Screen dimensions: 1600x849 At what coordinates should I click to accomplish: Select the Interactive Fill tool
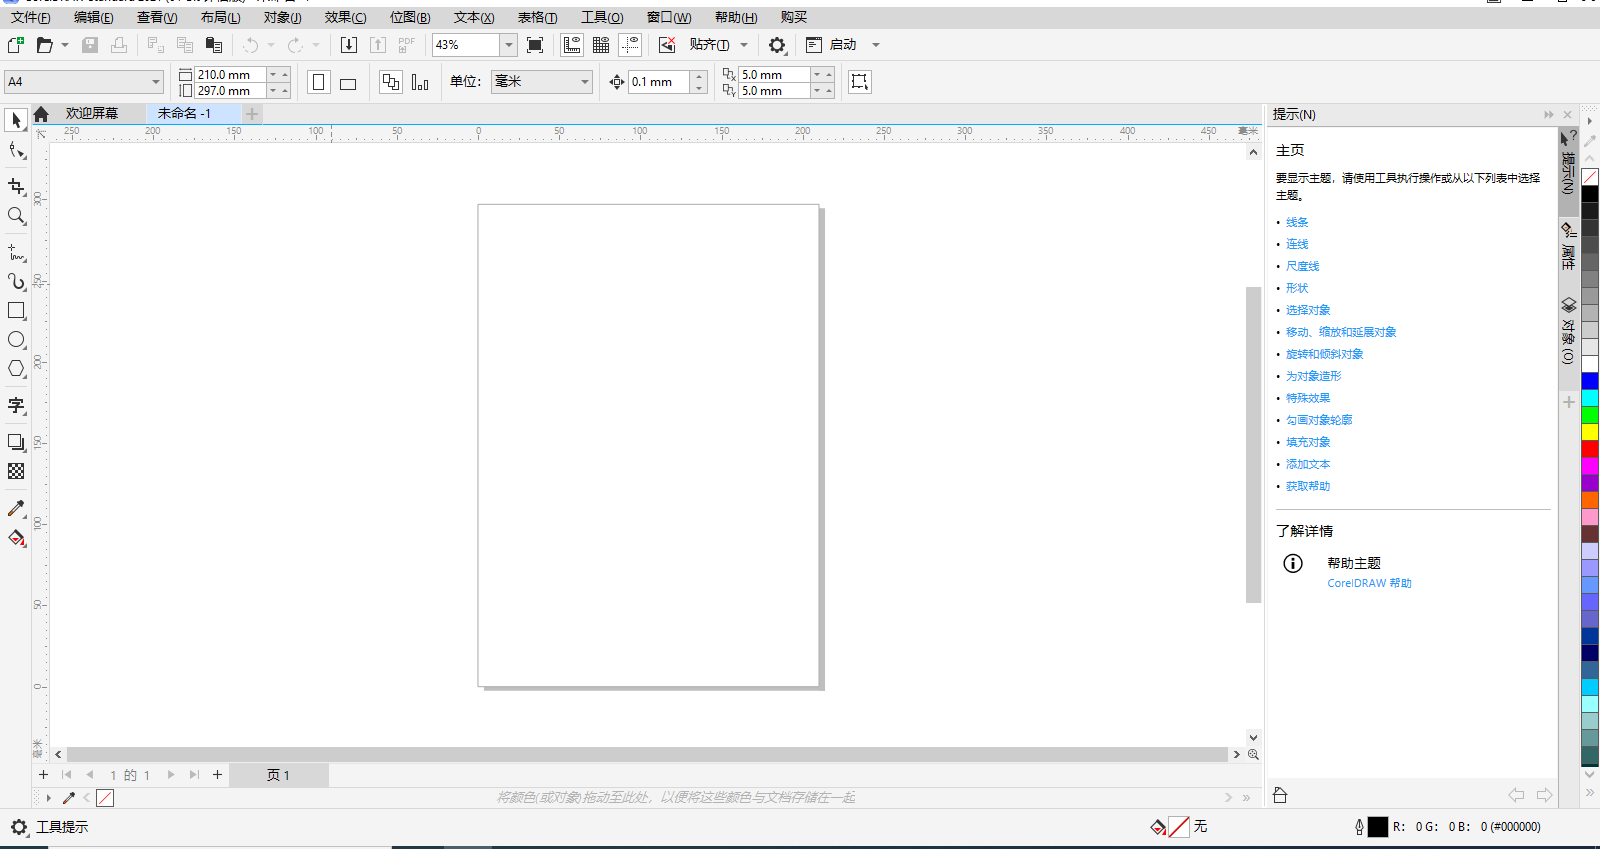click(x=16, y=538)
